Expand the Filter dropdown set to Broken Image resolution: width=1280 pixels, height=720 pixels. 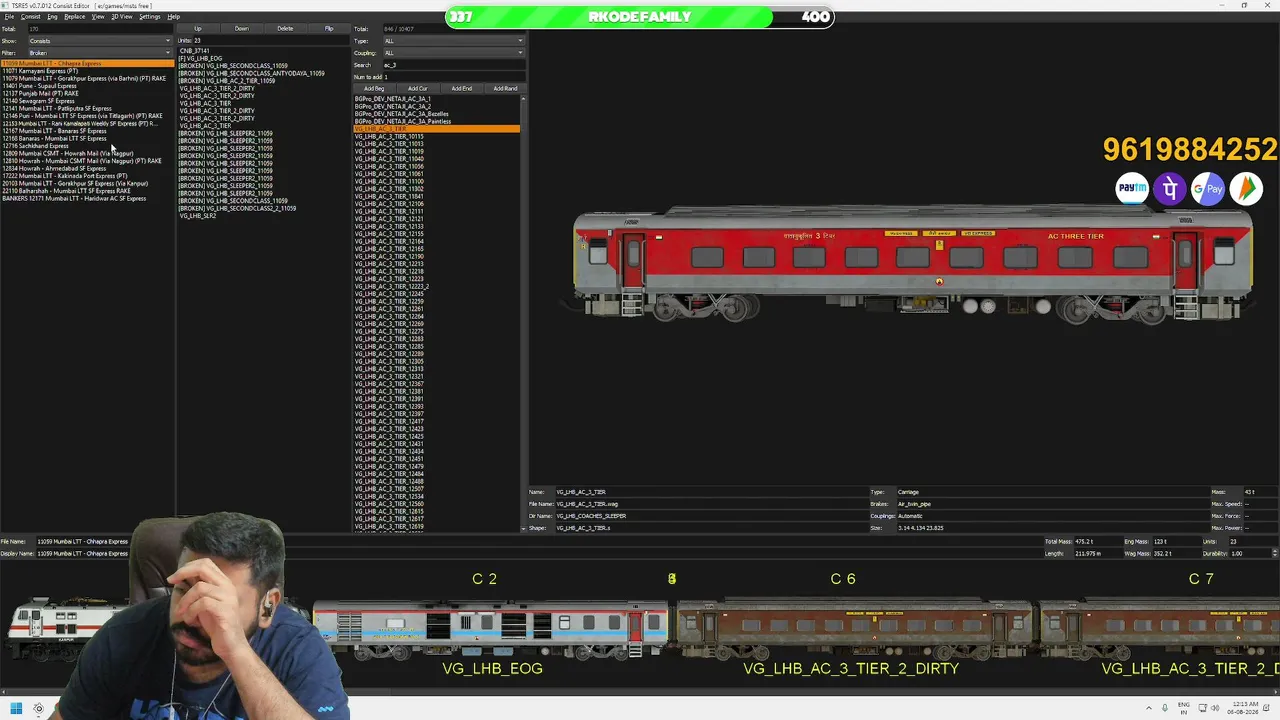(99, 53)
